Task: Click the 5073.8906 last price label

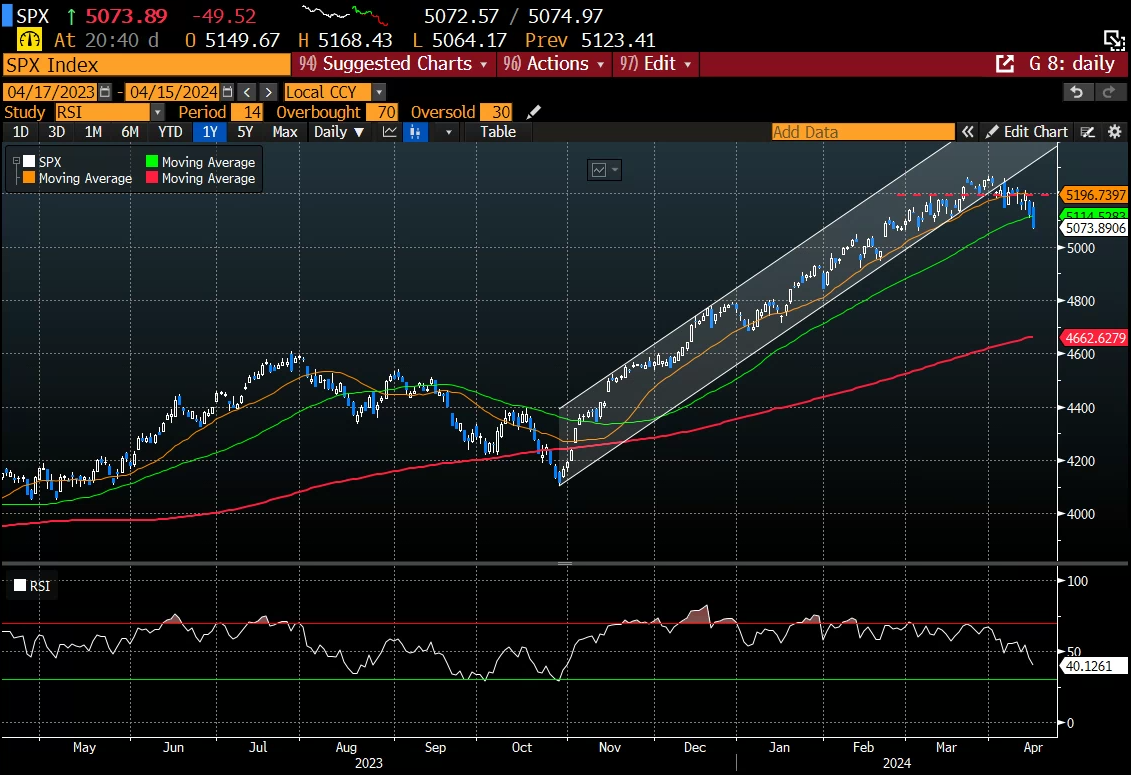Action: point(1095,228)
